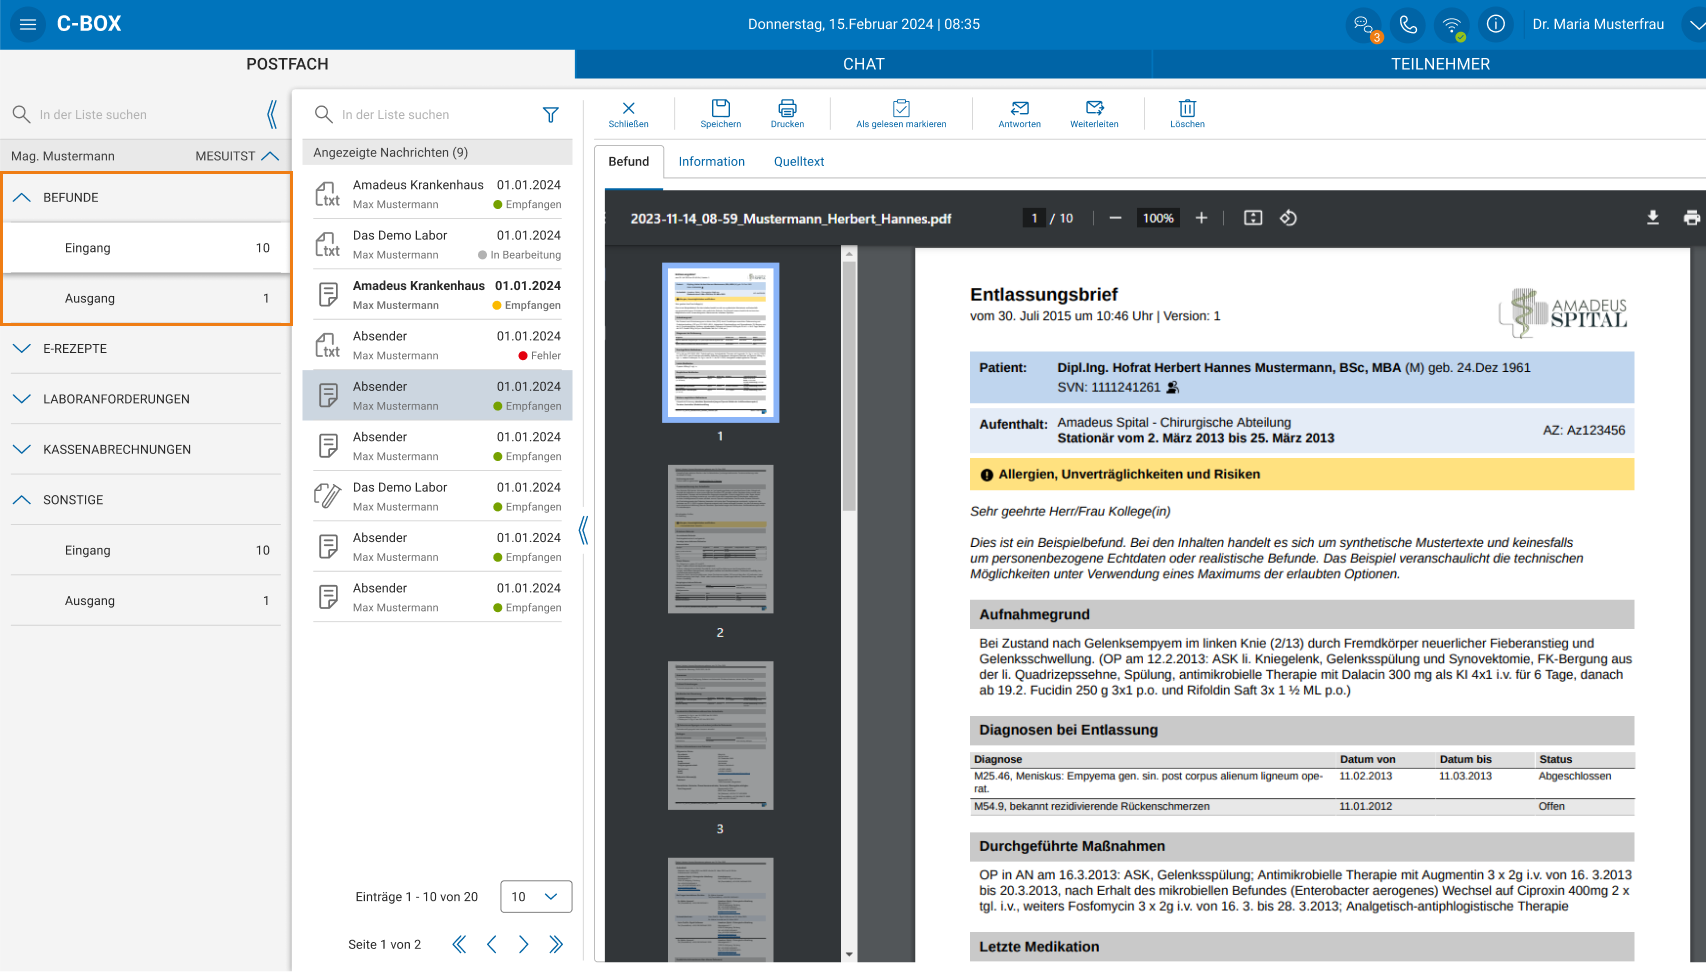Switch to the CHAT tab
Viewport: 1706px width, 972px height.
[x=863, y=64]
